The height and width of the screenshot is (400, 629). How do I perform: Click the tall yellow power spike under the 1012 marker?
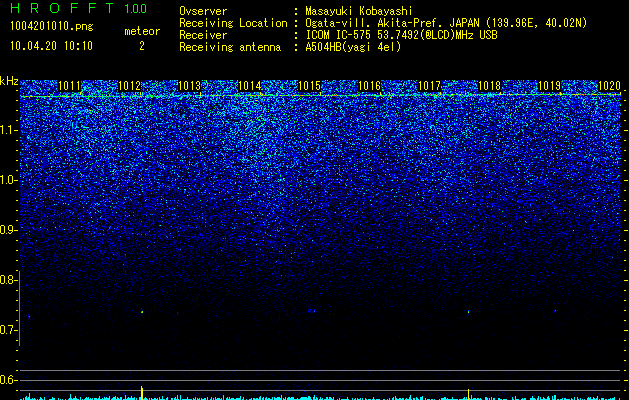[142, 393]
